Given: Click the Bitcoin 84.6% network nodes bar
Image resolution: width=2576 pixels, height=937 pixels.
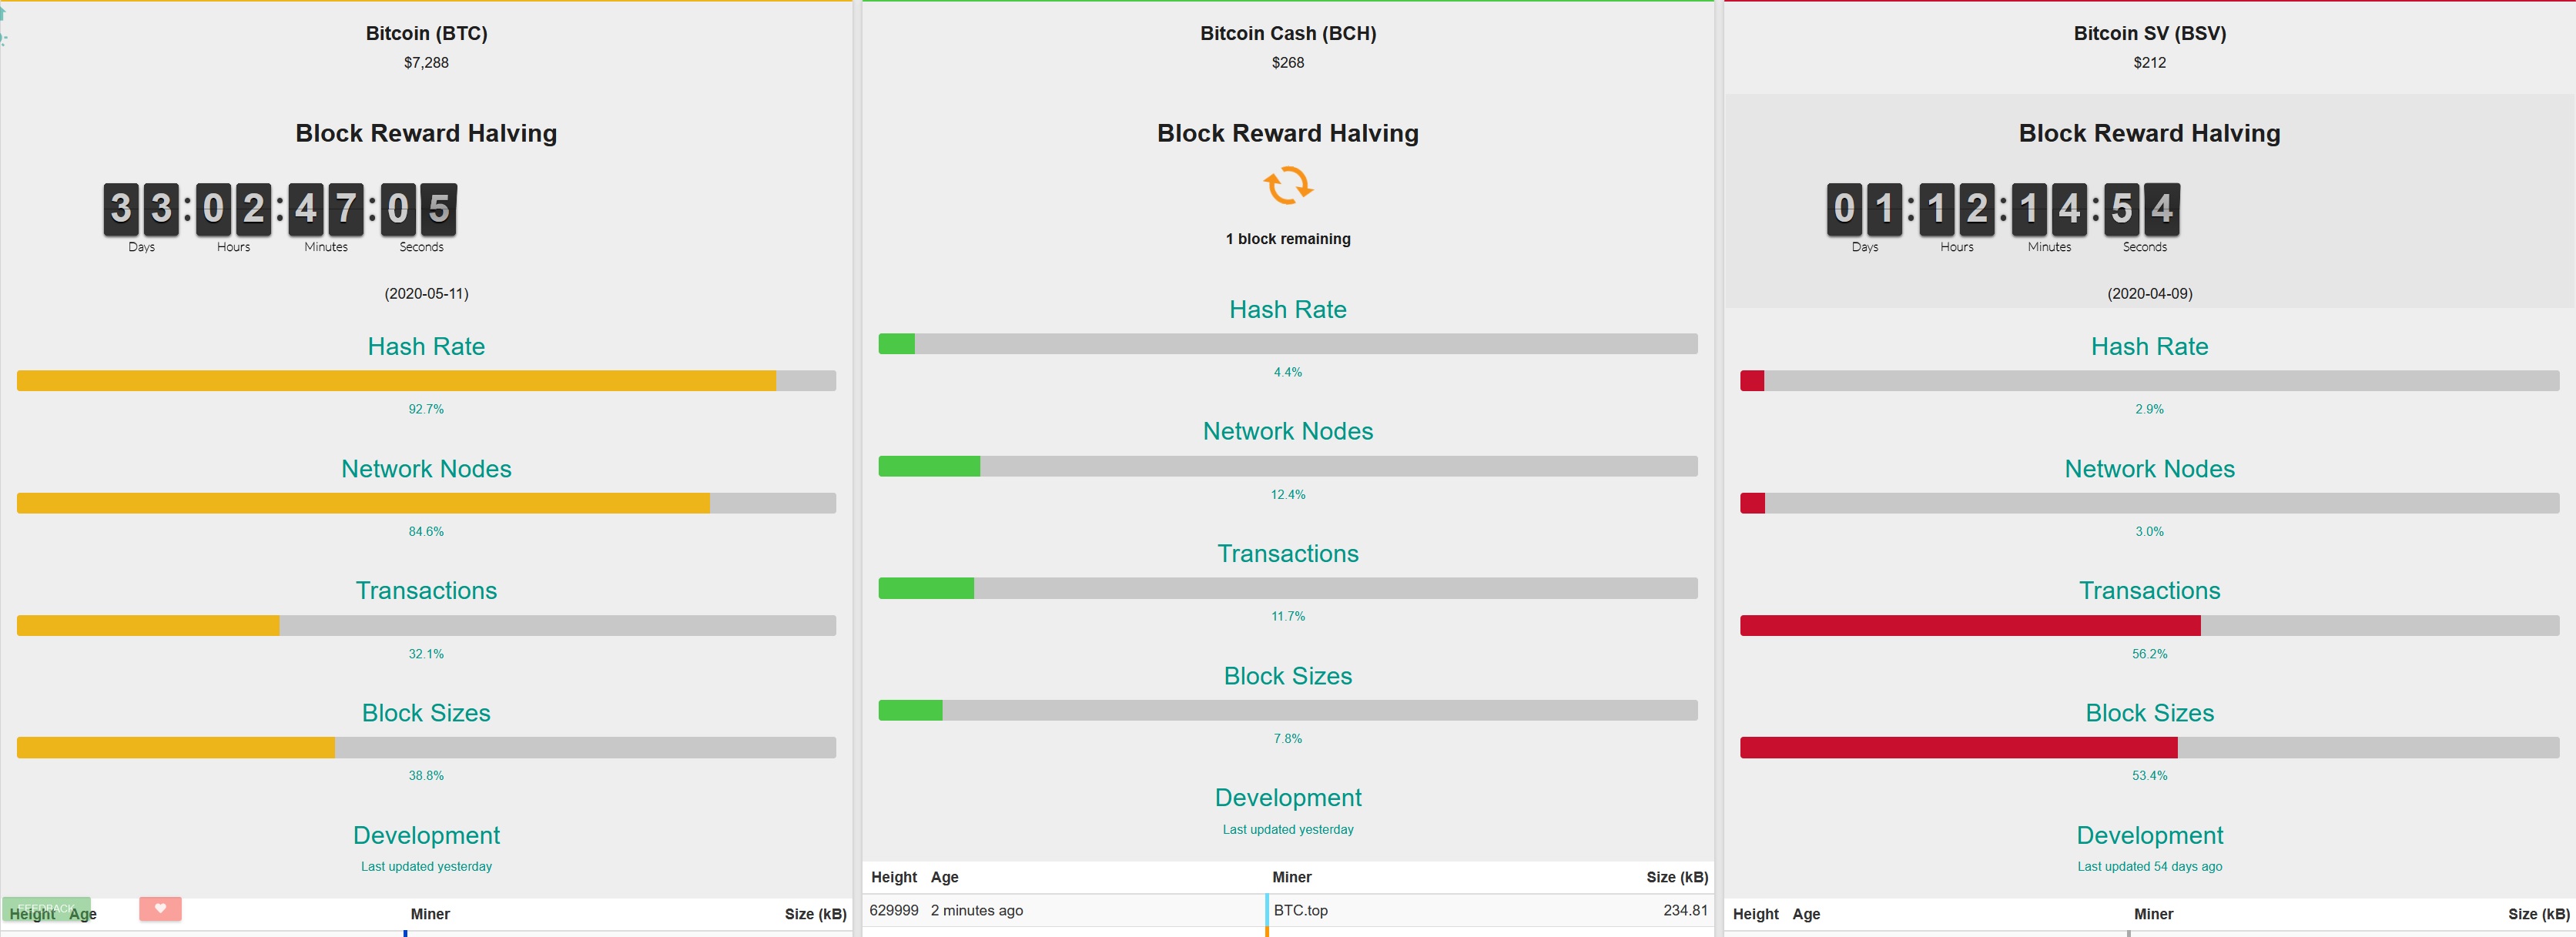Looking at the screenshot, I should [x=426, y=503].
